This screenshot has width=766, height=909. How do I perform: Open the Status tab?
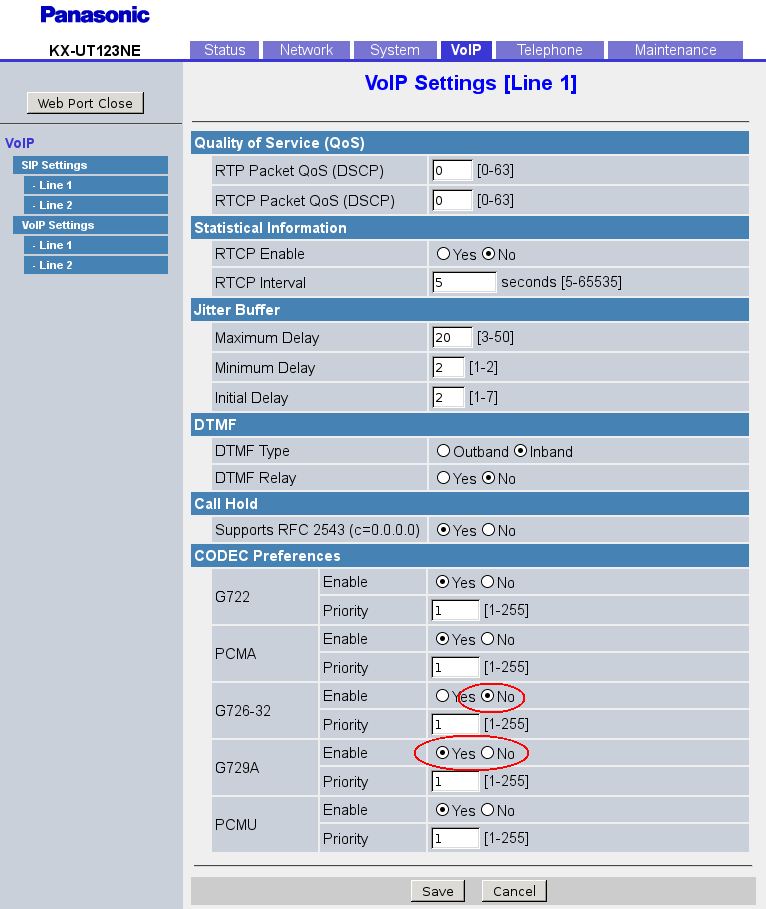[x=224, y=50]
